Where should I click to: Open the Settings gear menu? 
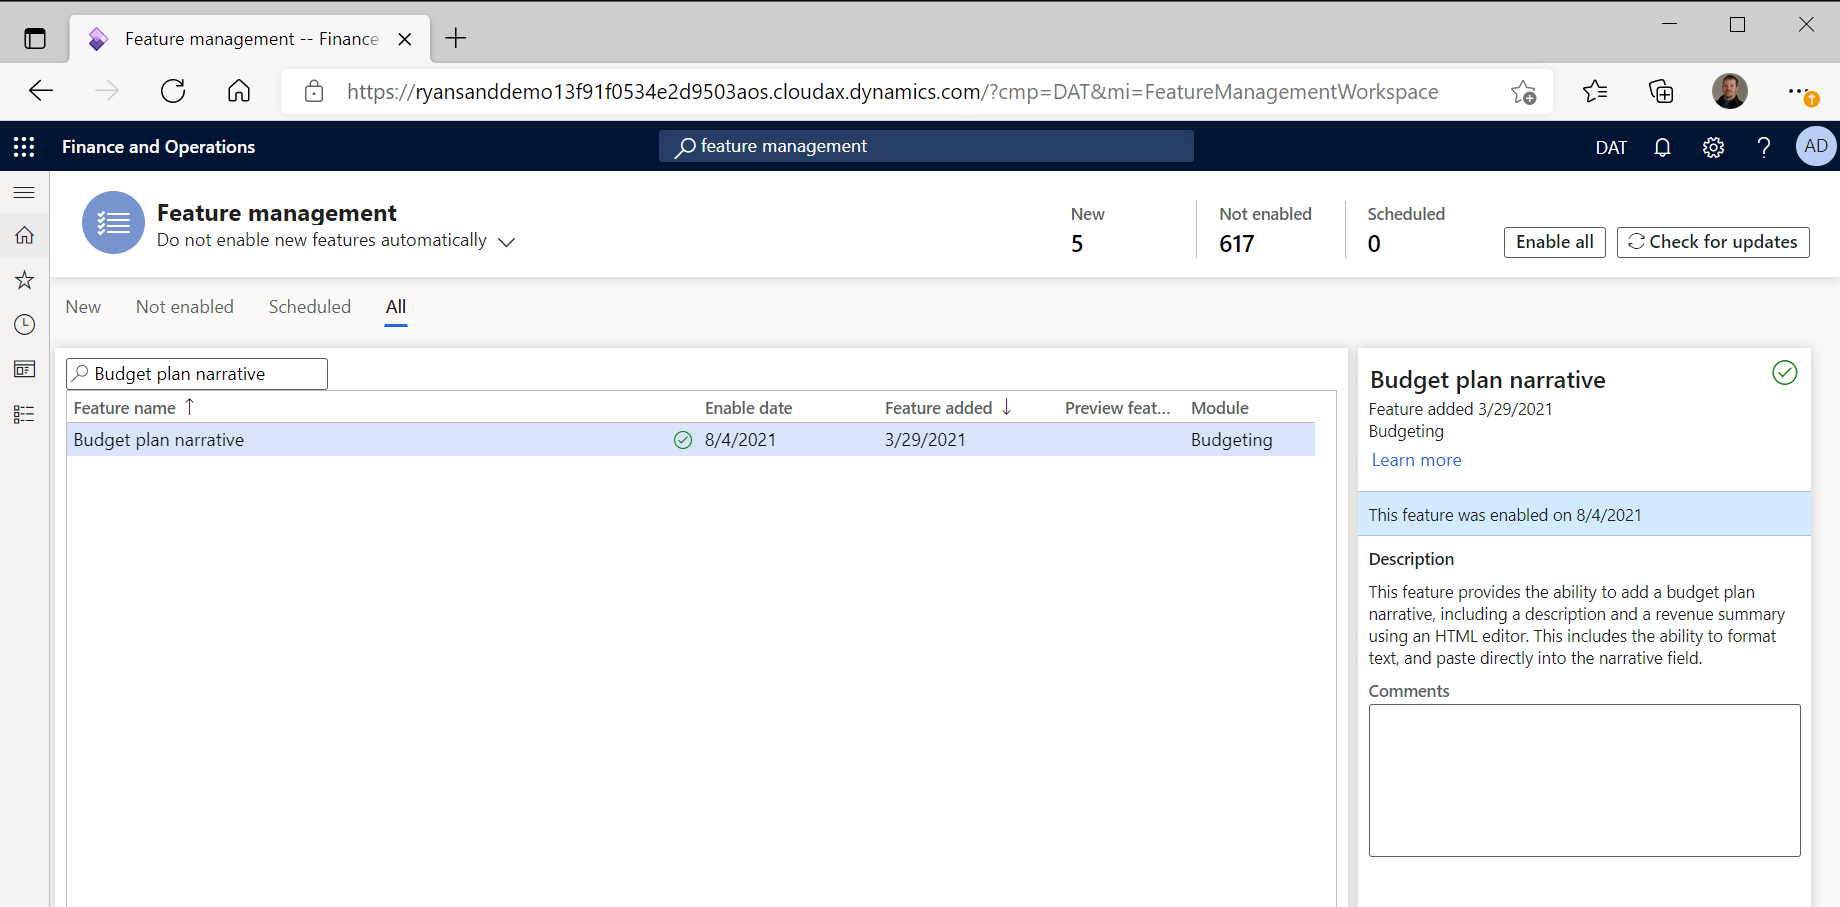tap(1713, 147)
